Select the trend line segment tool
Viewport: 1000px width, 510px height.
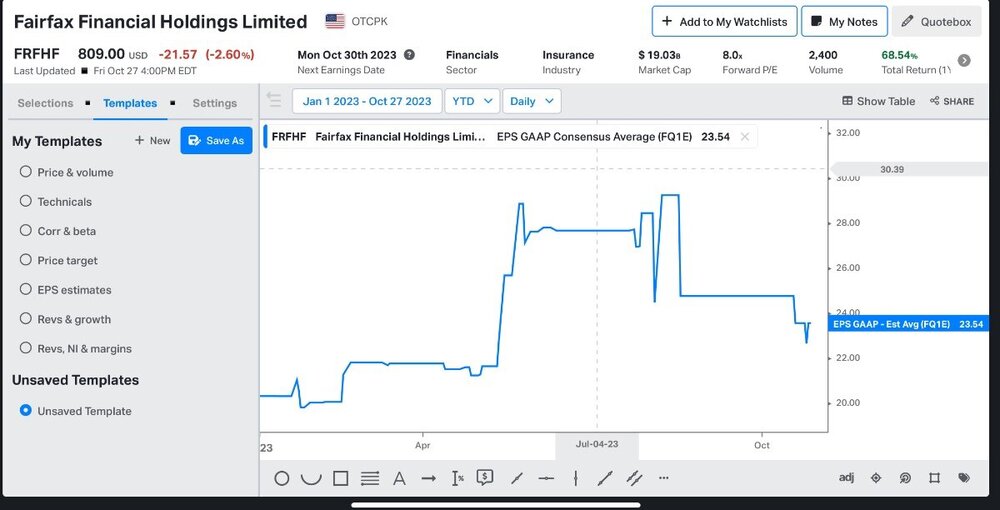[605, 478]
